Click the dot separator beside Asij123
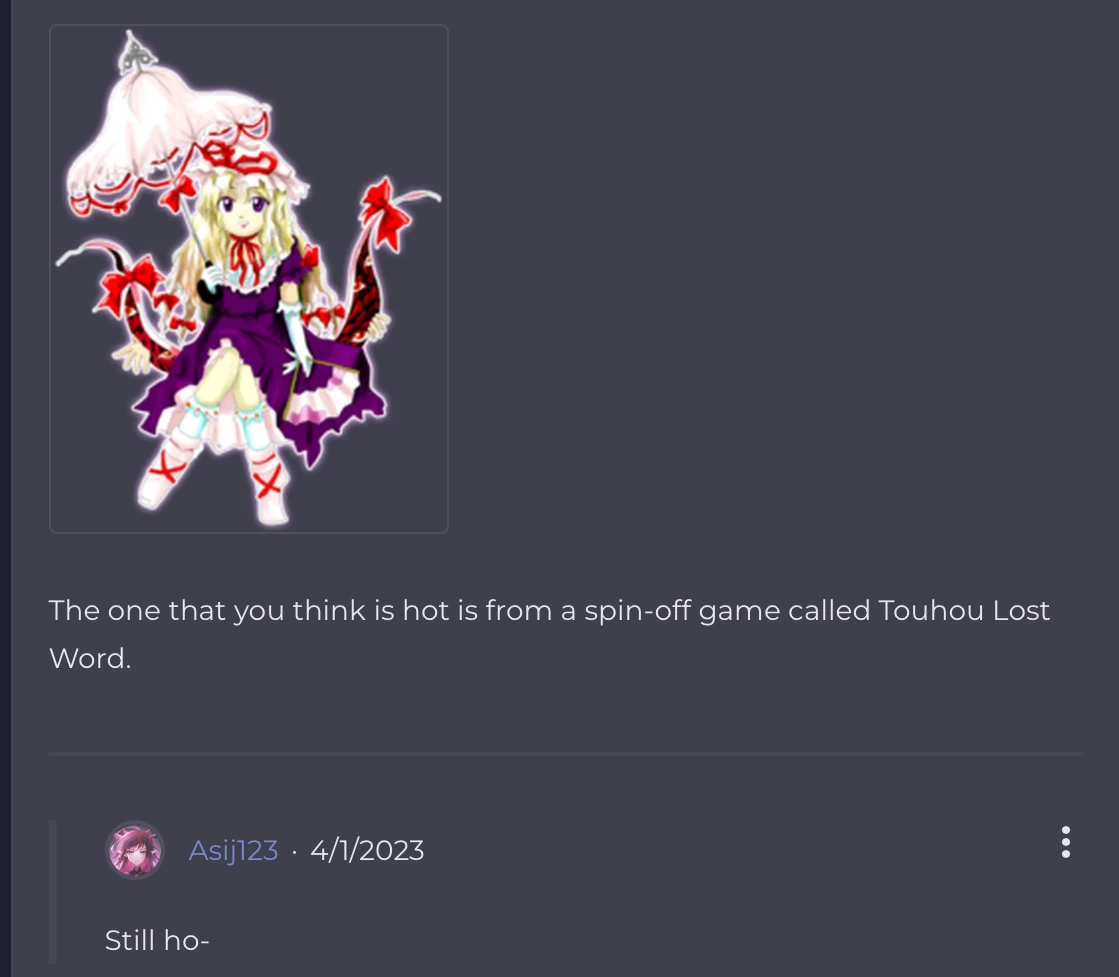Image resolution: width=1119 pixels, height=977 pixels. point(294,851)
